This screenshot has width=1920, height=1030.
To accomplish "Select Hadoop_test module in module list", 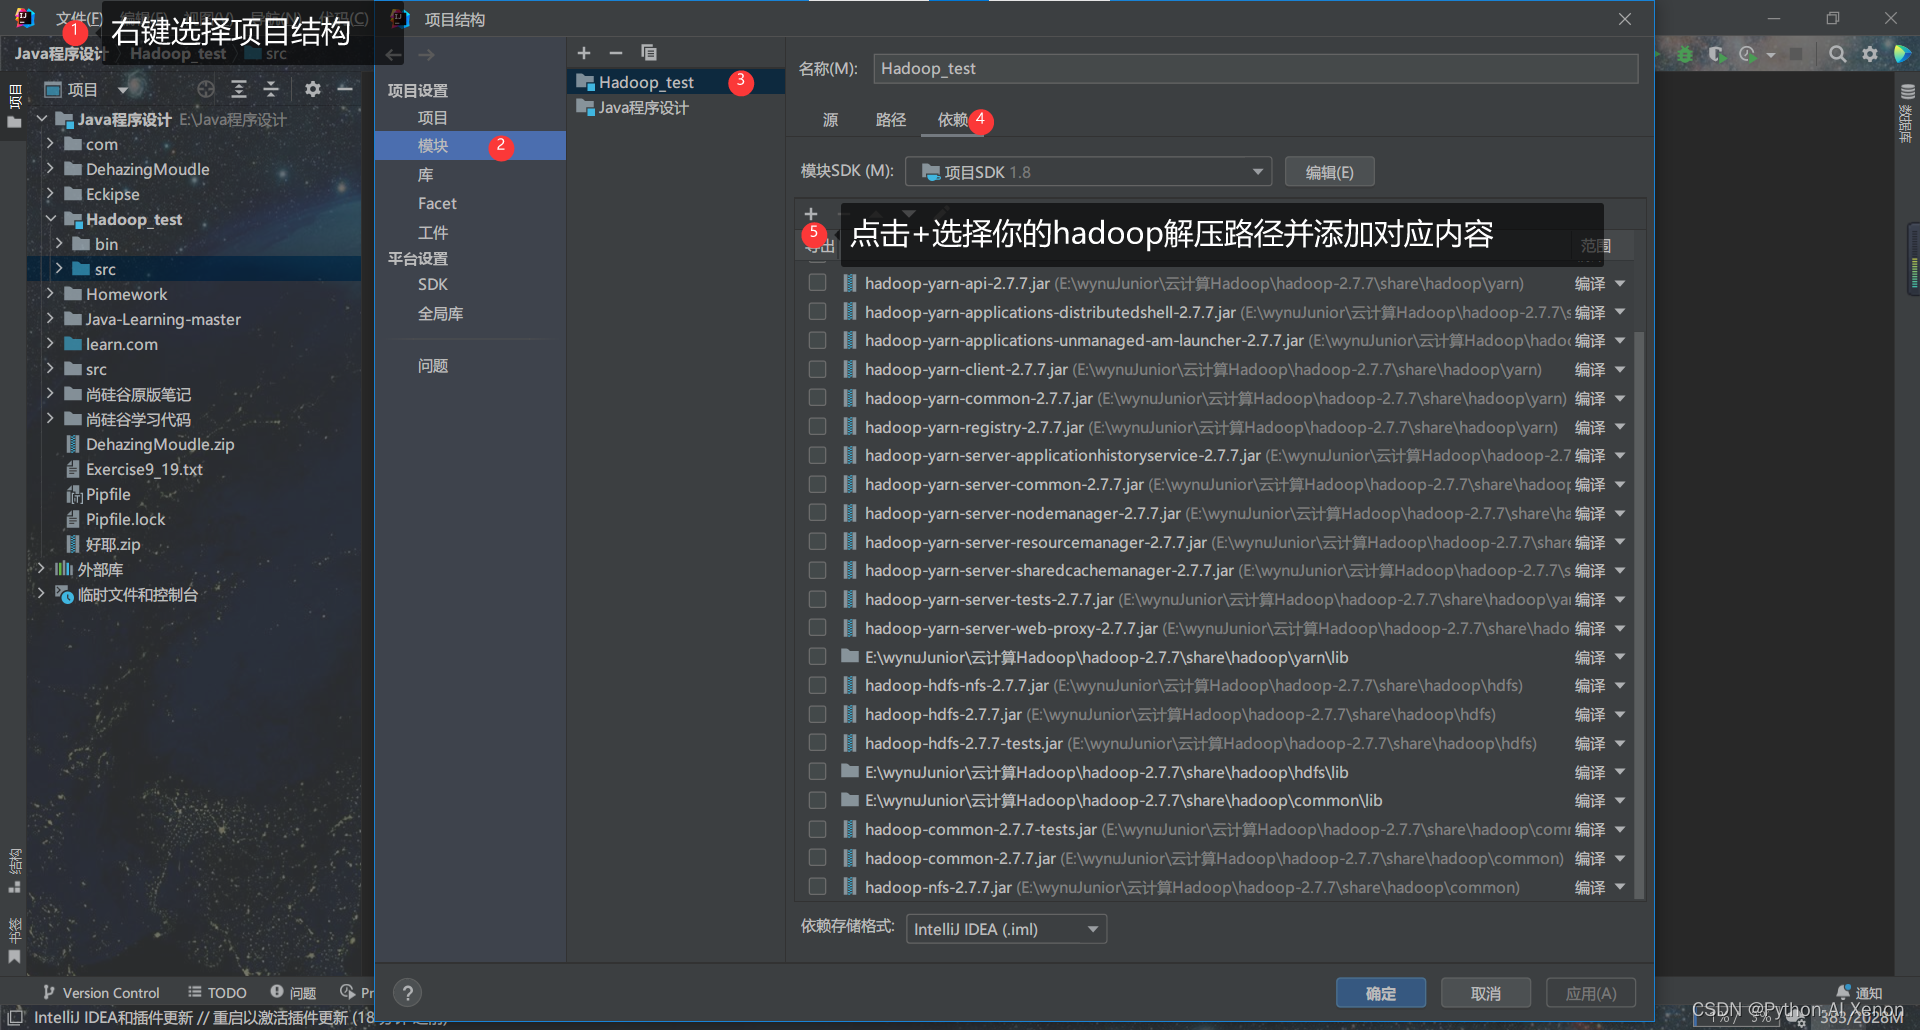I will pyautogui.click(x=676, y=82).
